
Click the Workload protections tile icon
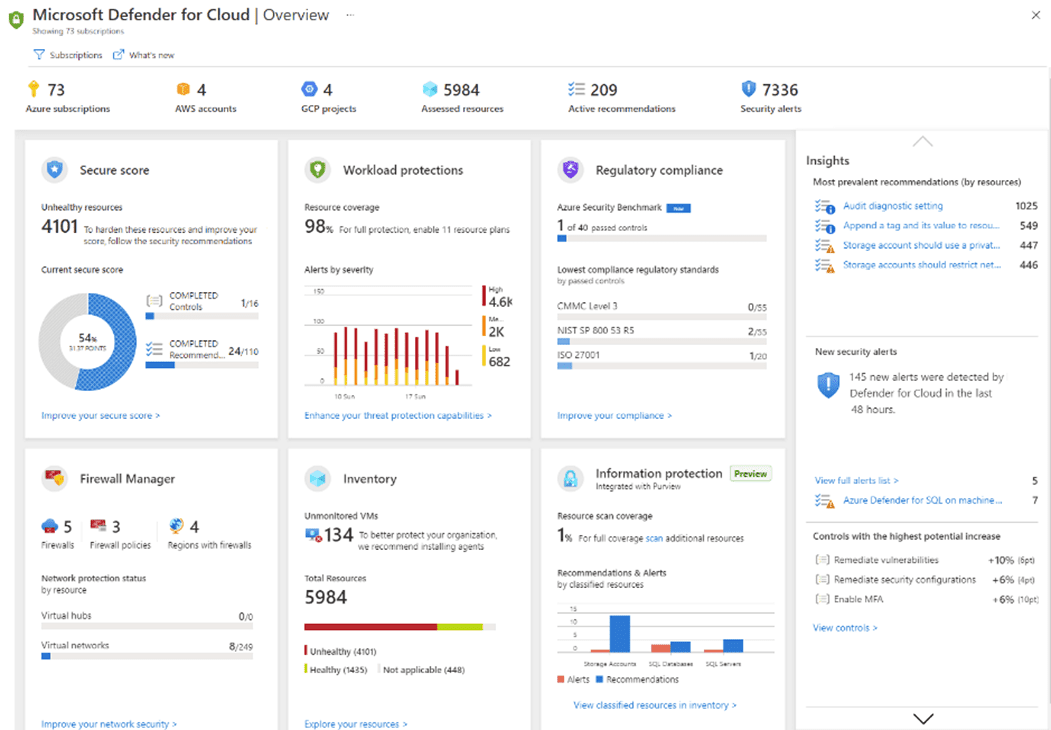(x=318, y=170)
